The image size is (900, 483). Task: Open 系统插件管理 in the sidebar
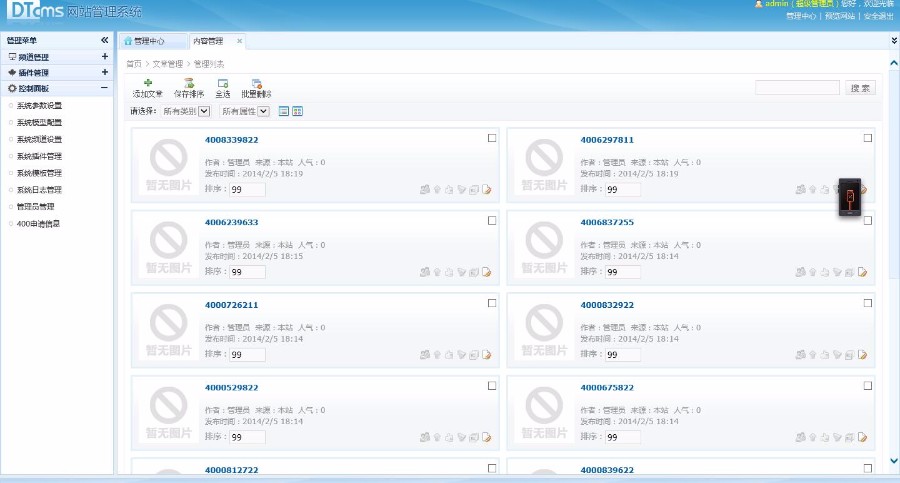(39, 156)
